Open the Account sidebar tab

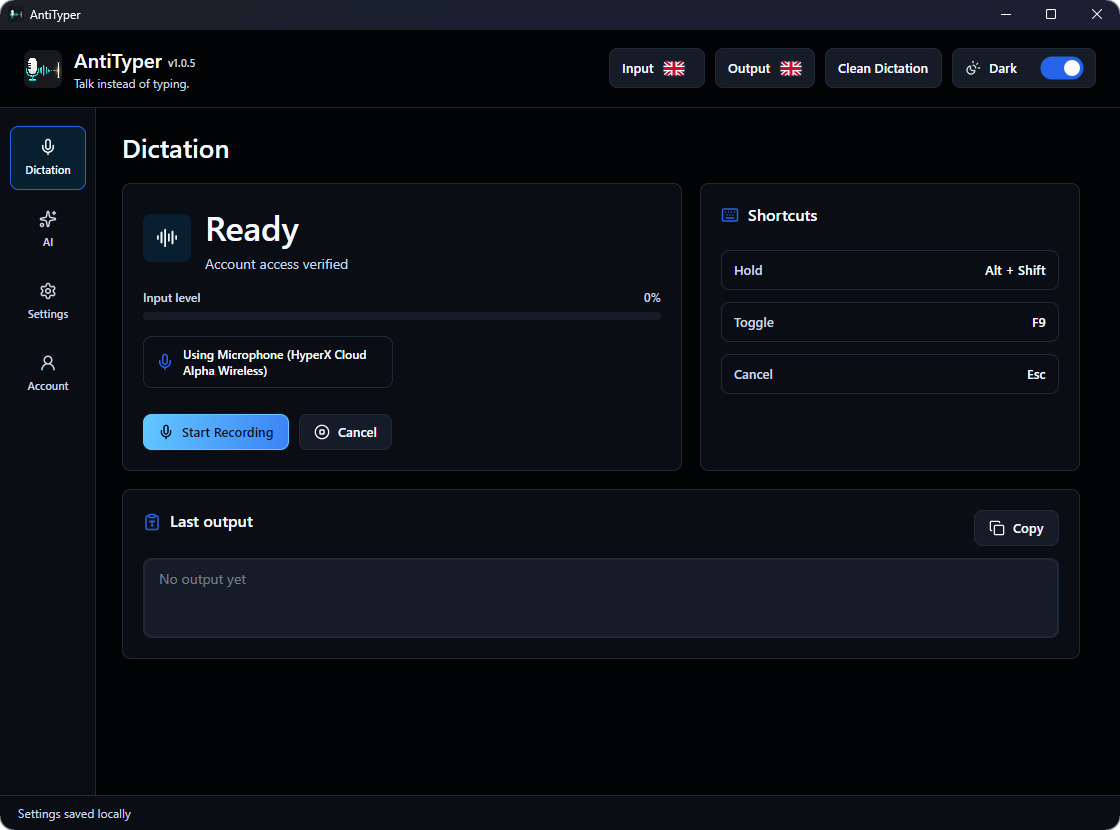pyautogui.click(x=48, y=373)
